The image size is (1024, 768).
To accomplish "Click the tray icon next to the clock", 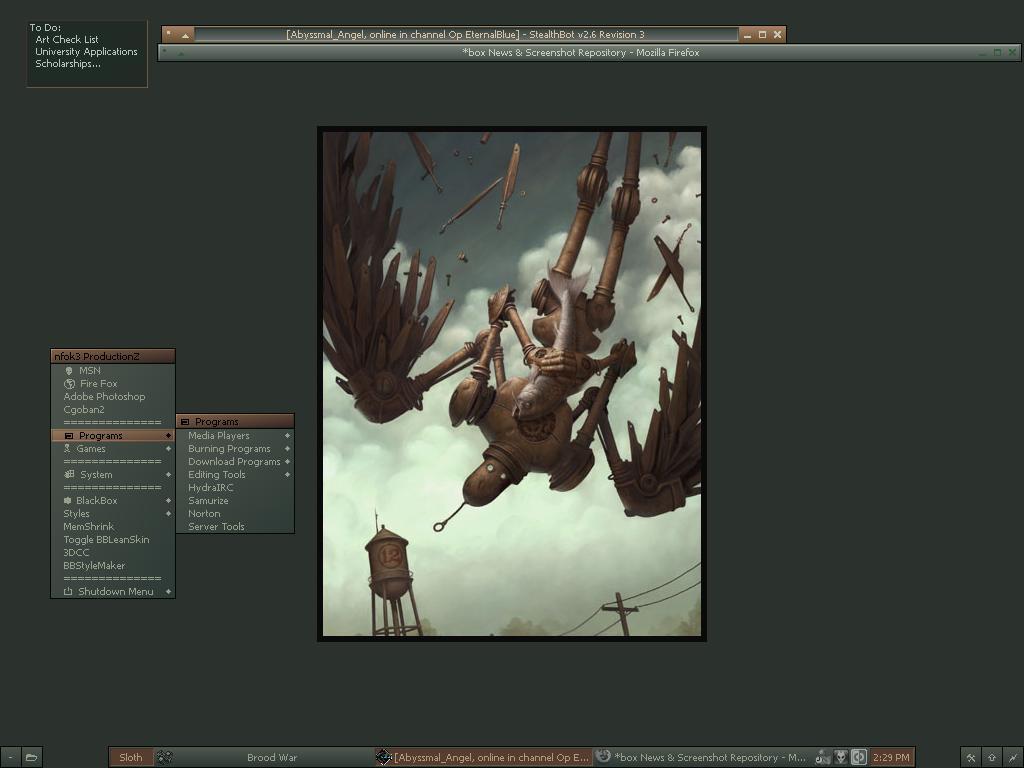I will point(859,758).
